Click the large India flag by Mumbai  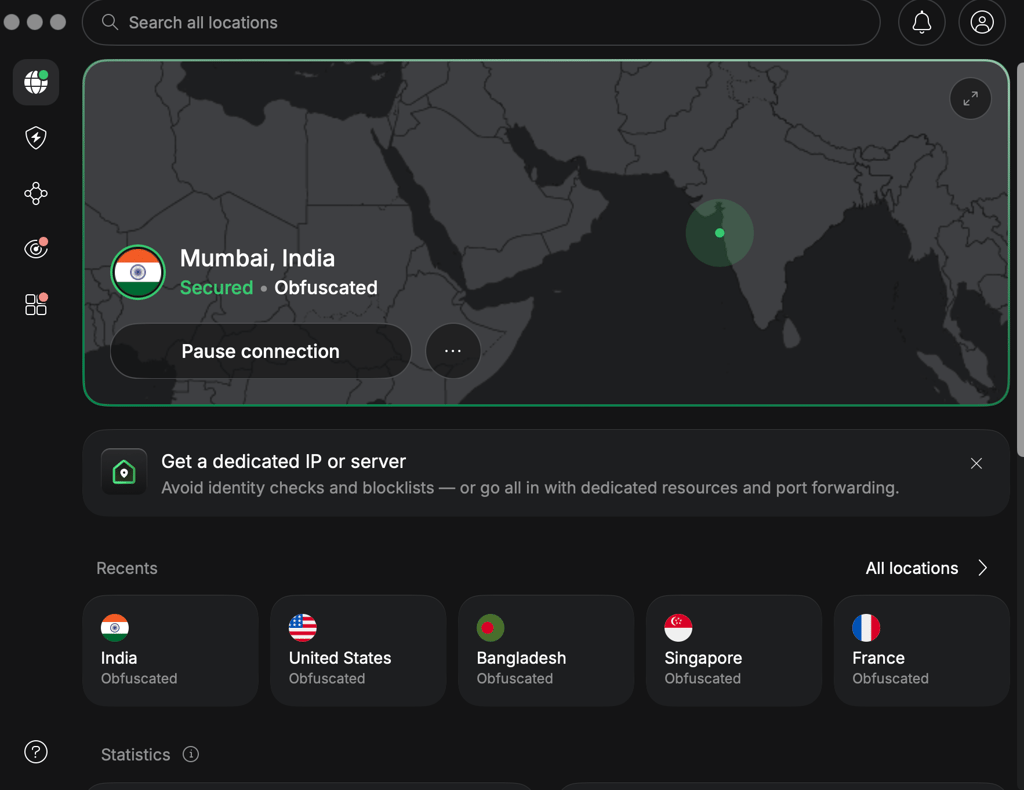point(138,272)
